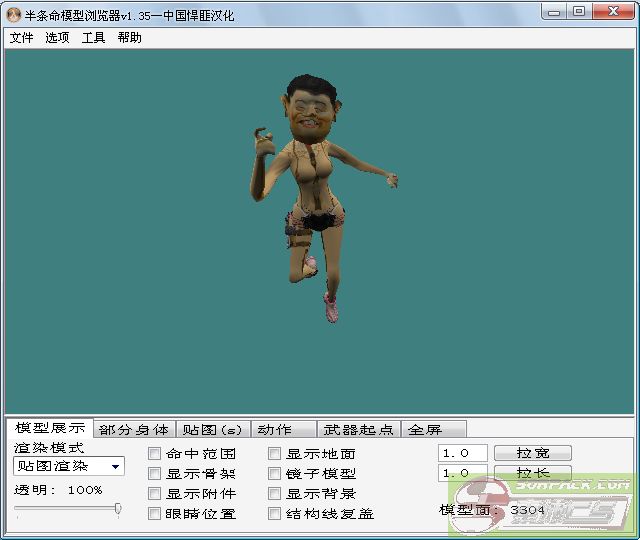The image size is (640, 540).
Task: Click the width value field next to 拉宽
Action: [462, 453]
